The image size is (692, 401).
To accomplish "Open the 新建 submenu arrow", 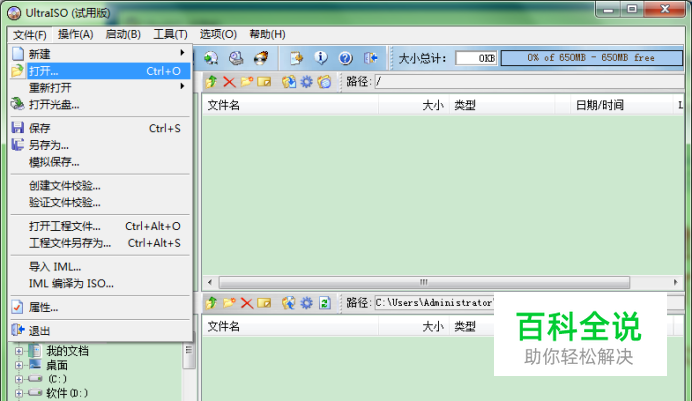I will click(x=182, y=53).
